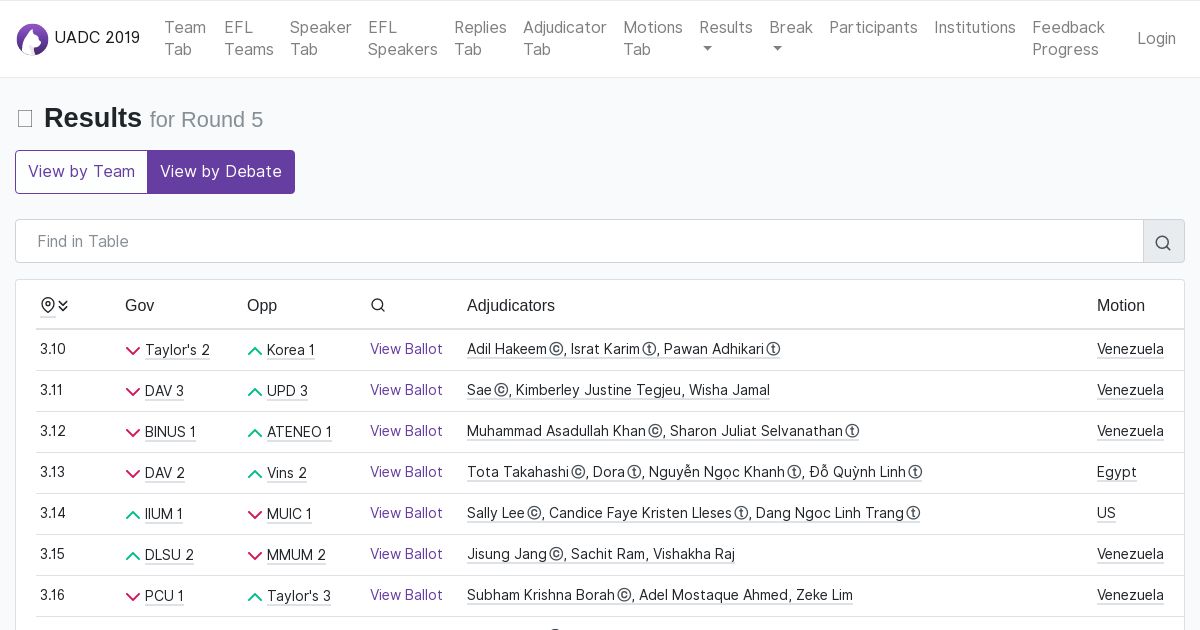This screenshot has width=1200, height=630.
Task: Go to the Motions Tab
Action: [652, 38]
